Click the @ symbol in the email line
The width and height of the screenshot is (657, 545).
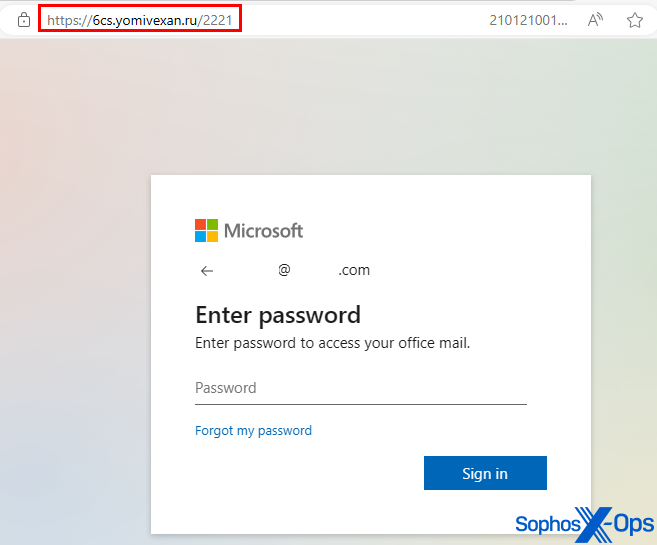pyautogui.click(x=284, y=271)
